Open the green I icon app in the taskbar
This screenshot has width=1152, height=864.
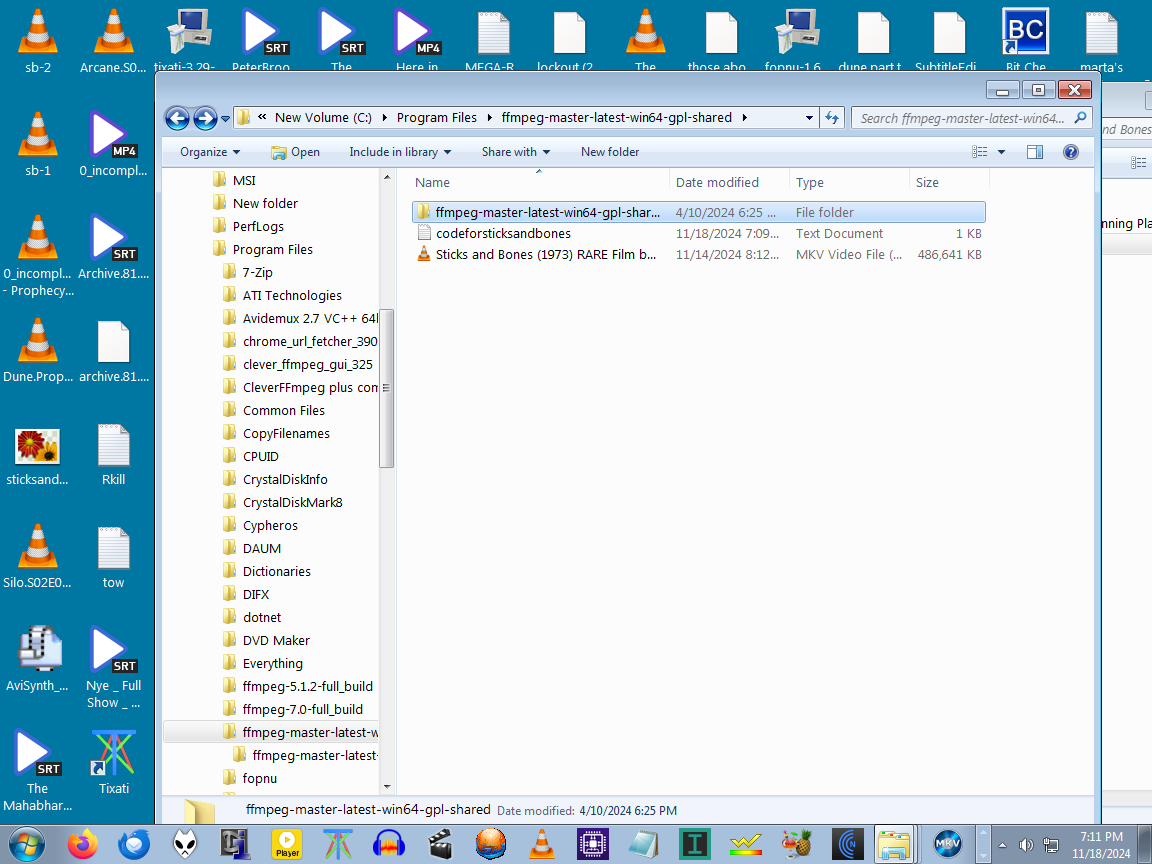click(695, 844)
